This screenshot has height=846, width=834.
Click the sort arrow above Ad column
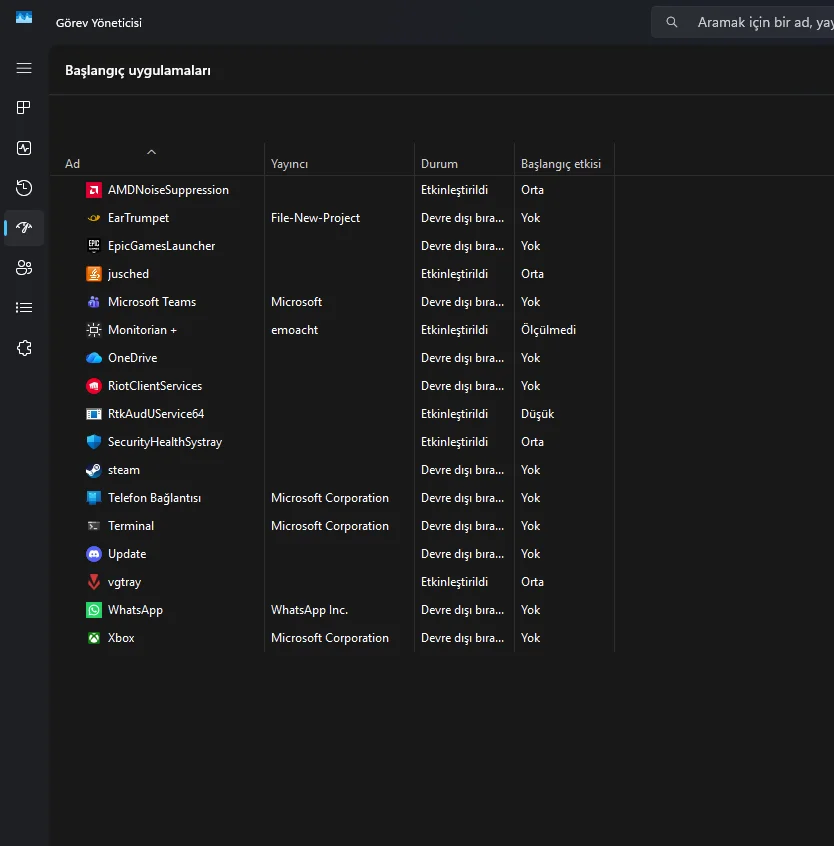[152, 152]
